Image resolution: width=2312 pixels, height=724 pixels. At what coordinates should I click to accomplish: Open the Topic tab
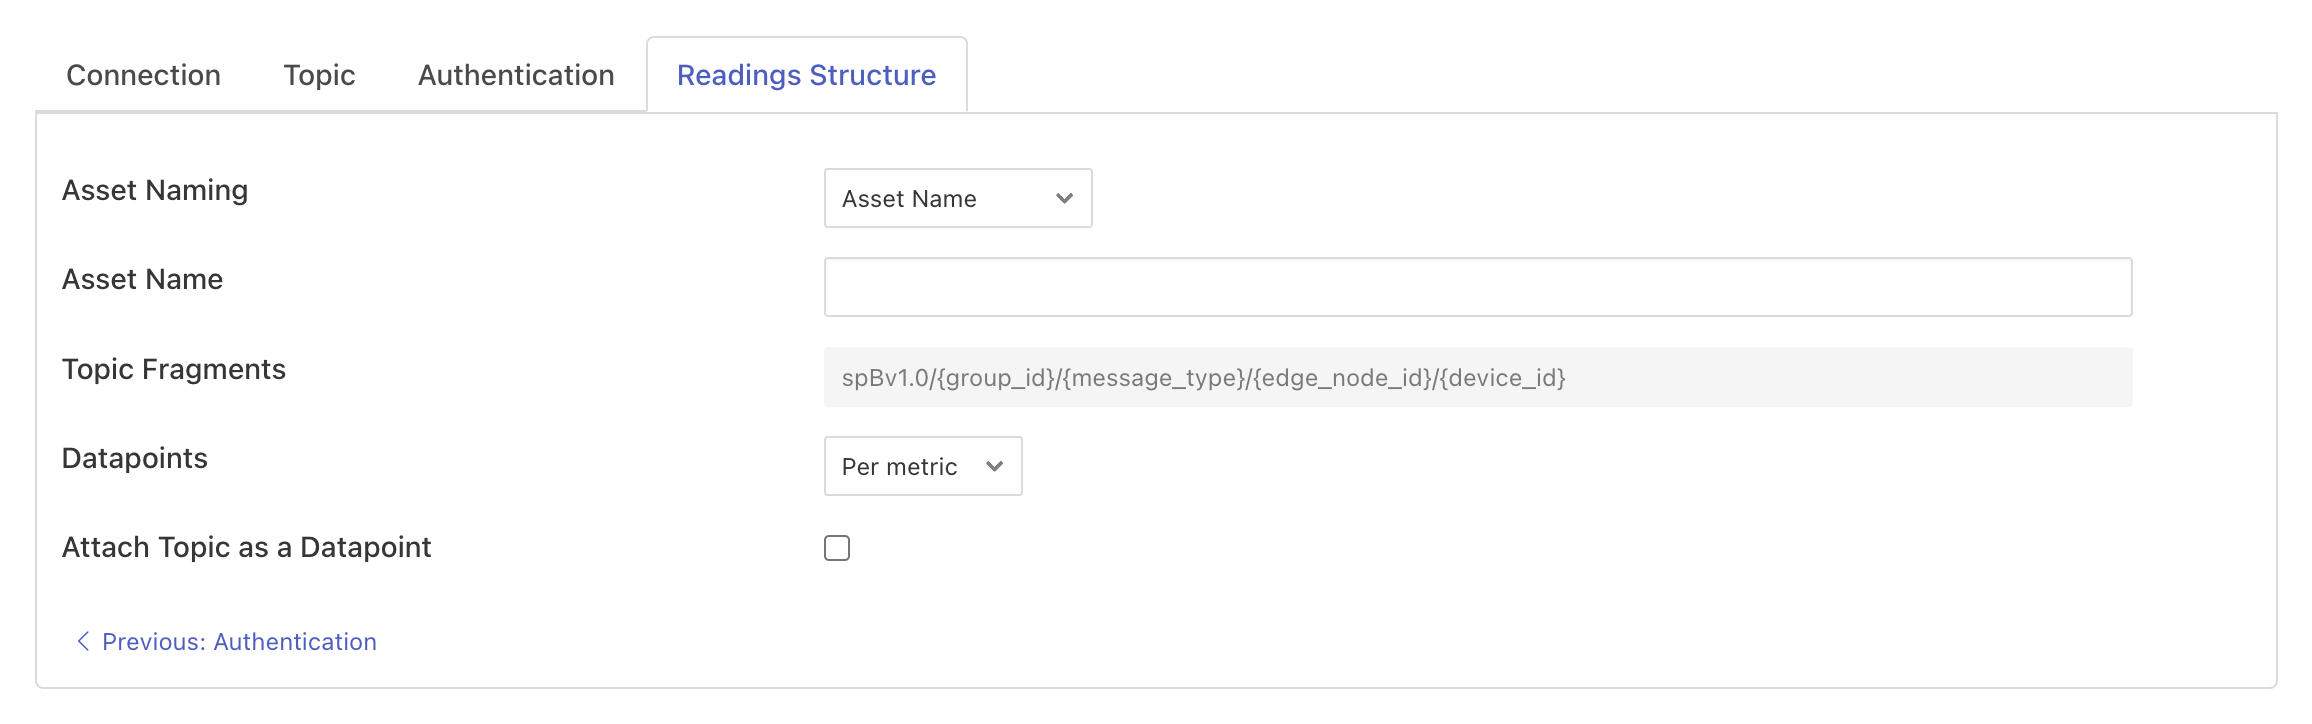319,75
